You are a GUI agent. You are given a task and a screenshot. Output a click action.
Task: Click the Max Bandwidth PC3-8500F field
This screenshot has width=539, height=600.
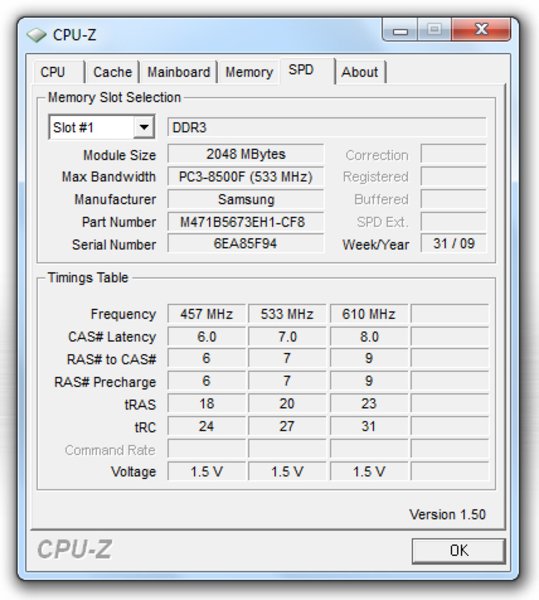[246, 177]
